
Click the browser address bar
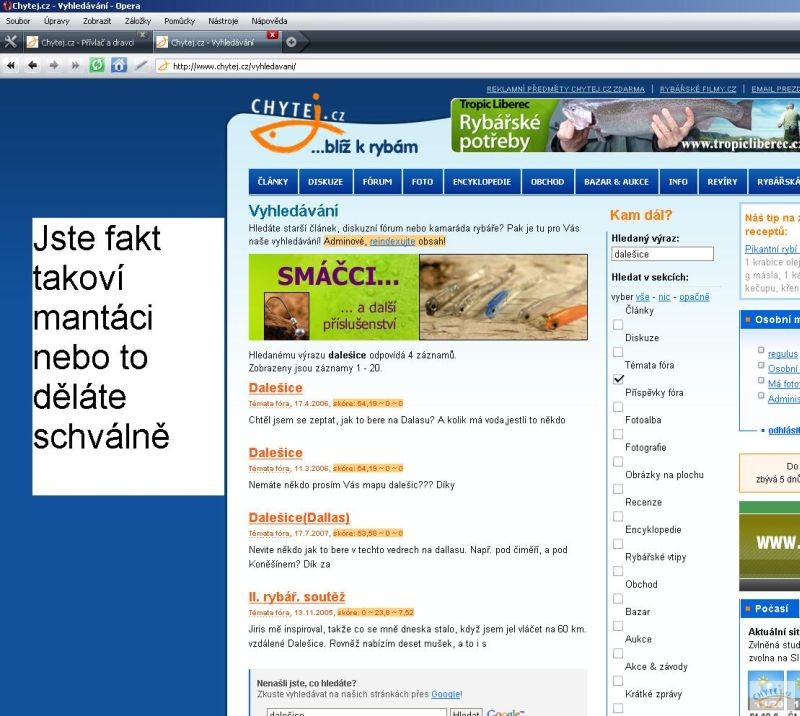click(x=480, y=66)
